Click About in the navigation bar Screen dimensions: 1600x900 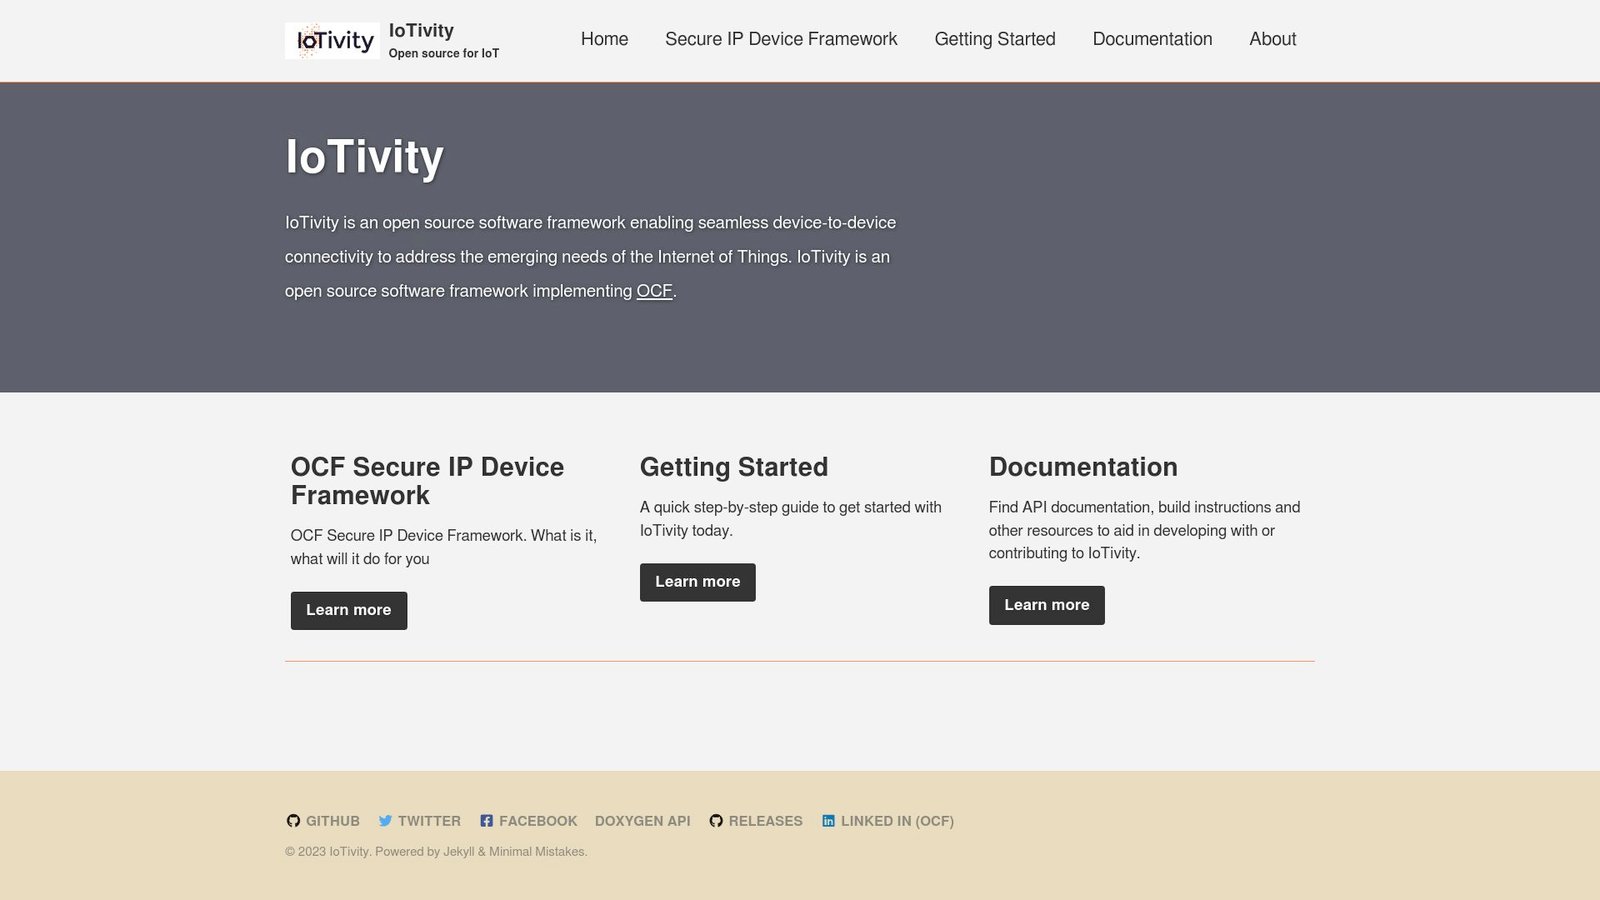pyautogui.click(x=1272, y=39)
